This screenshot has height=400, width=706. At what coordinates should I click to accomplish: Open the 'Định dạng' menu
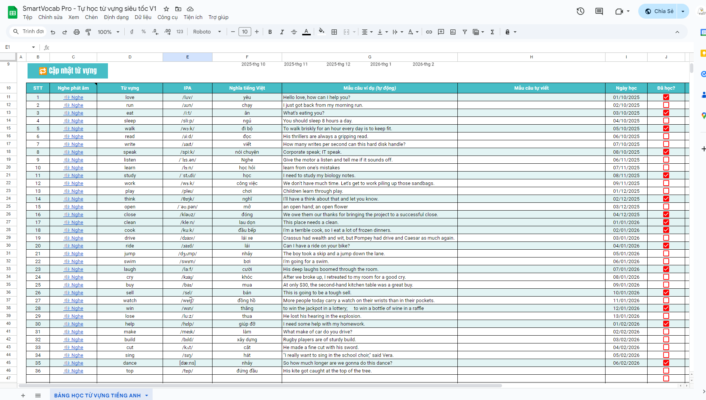pyautogui.click(x=116, y=18)
